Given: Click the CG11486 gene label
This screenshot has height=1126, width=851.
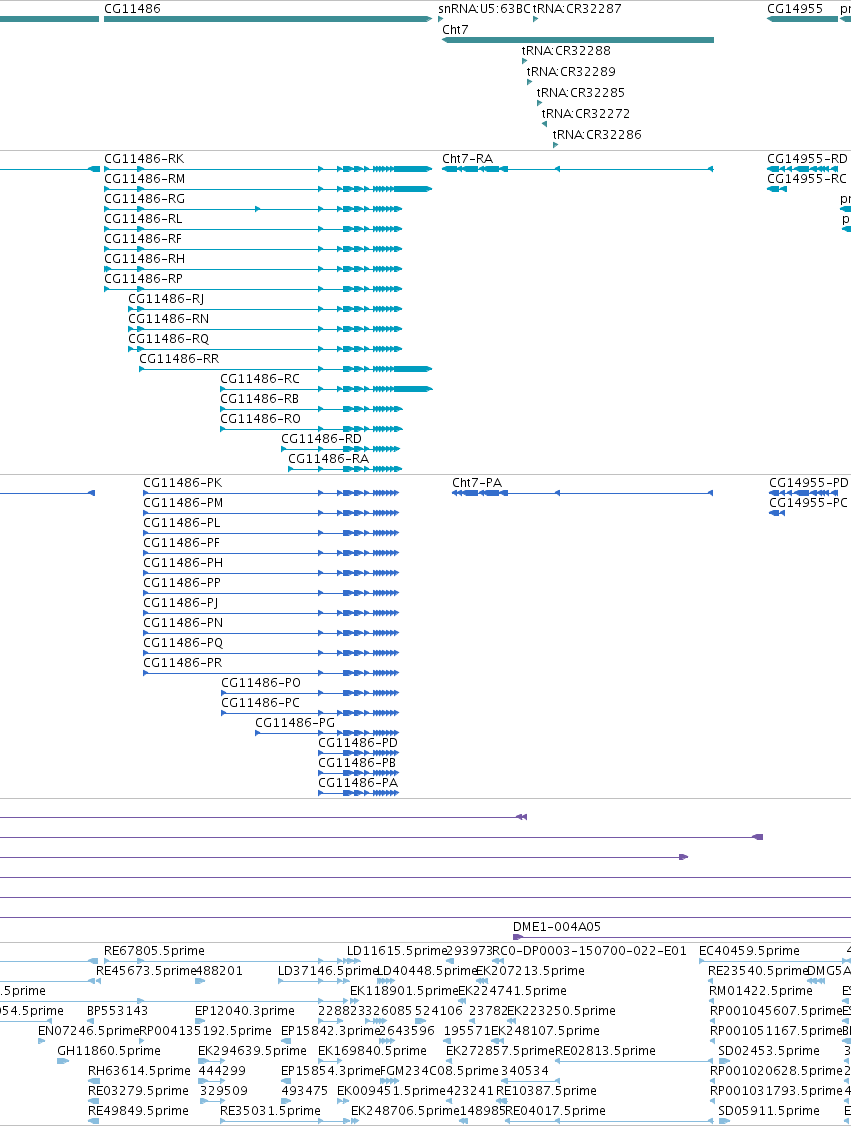Looking at the screenshot, I should [132, 9].
